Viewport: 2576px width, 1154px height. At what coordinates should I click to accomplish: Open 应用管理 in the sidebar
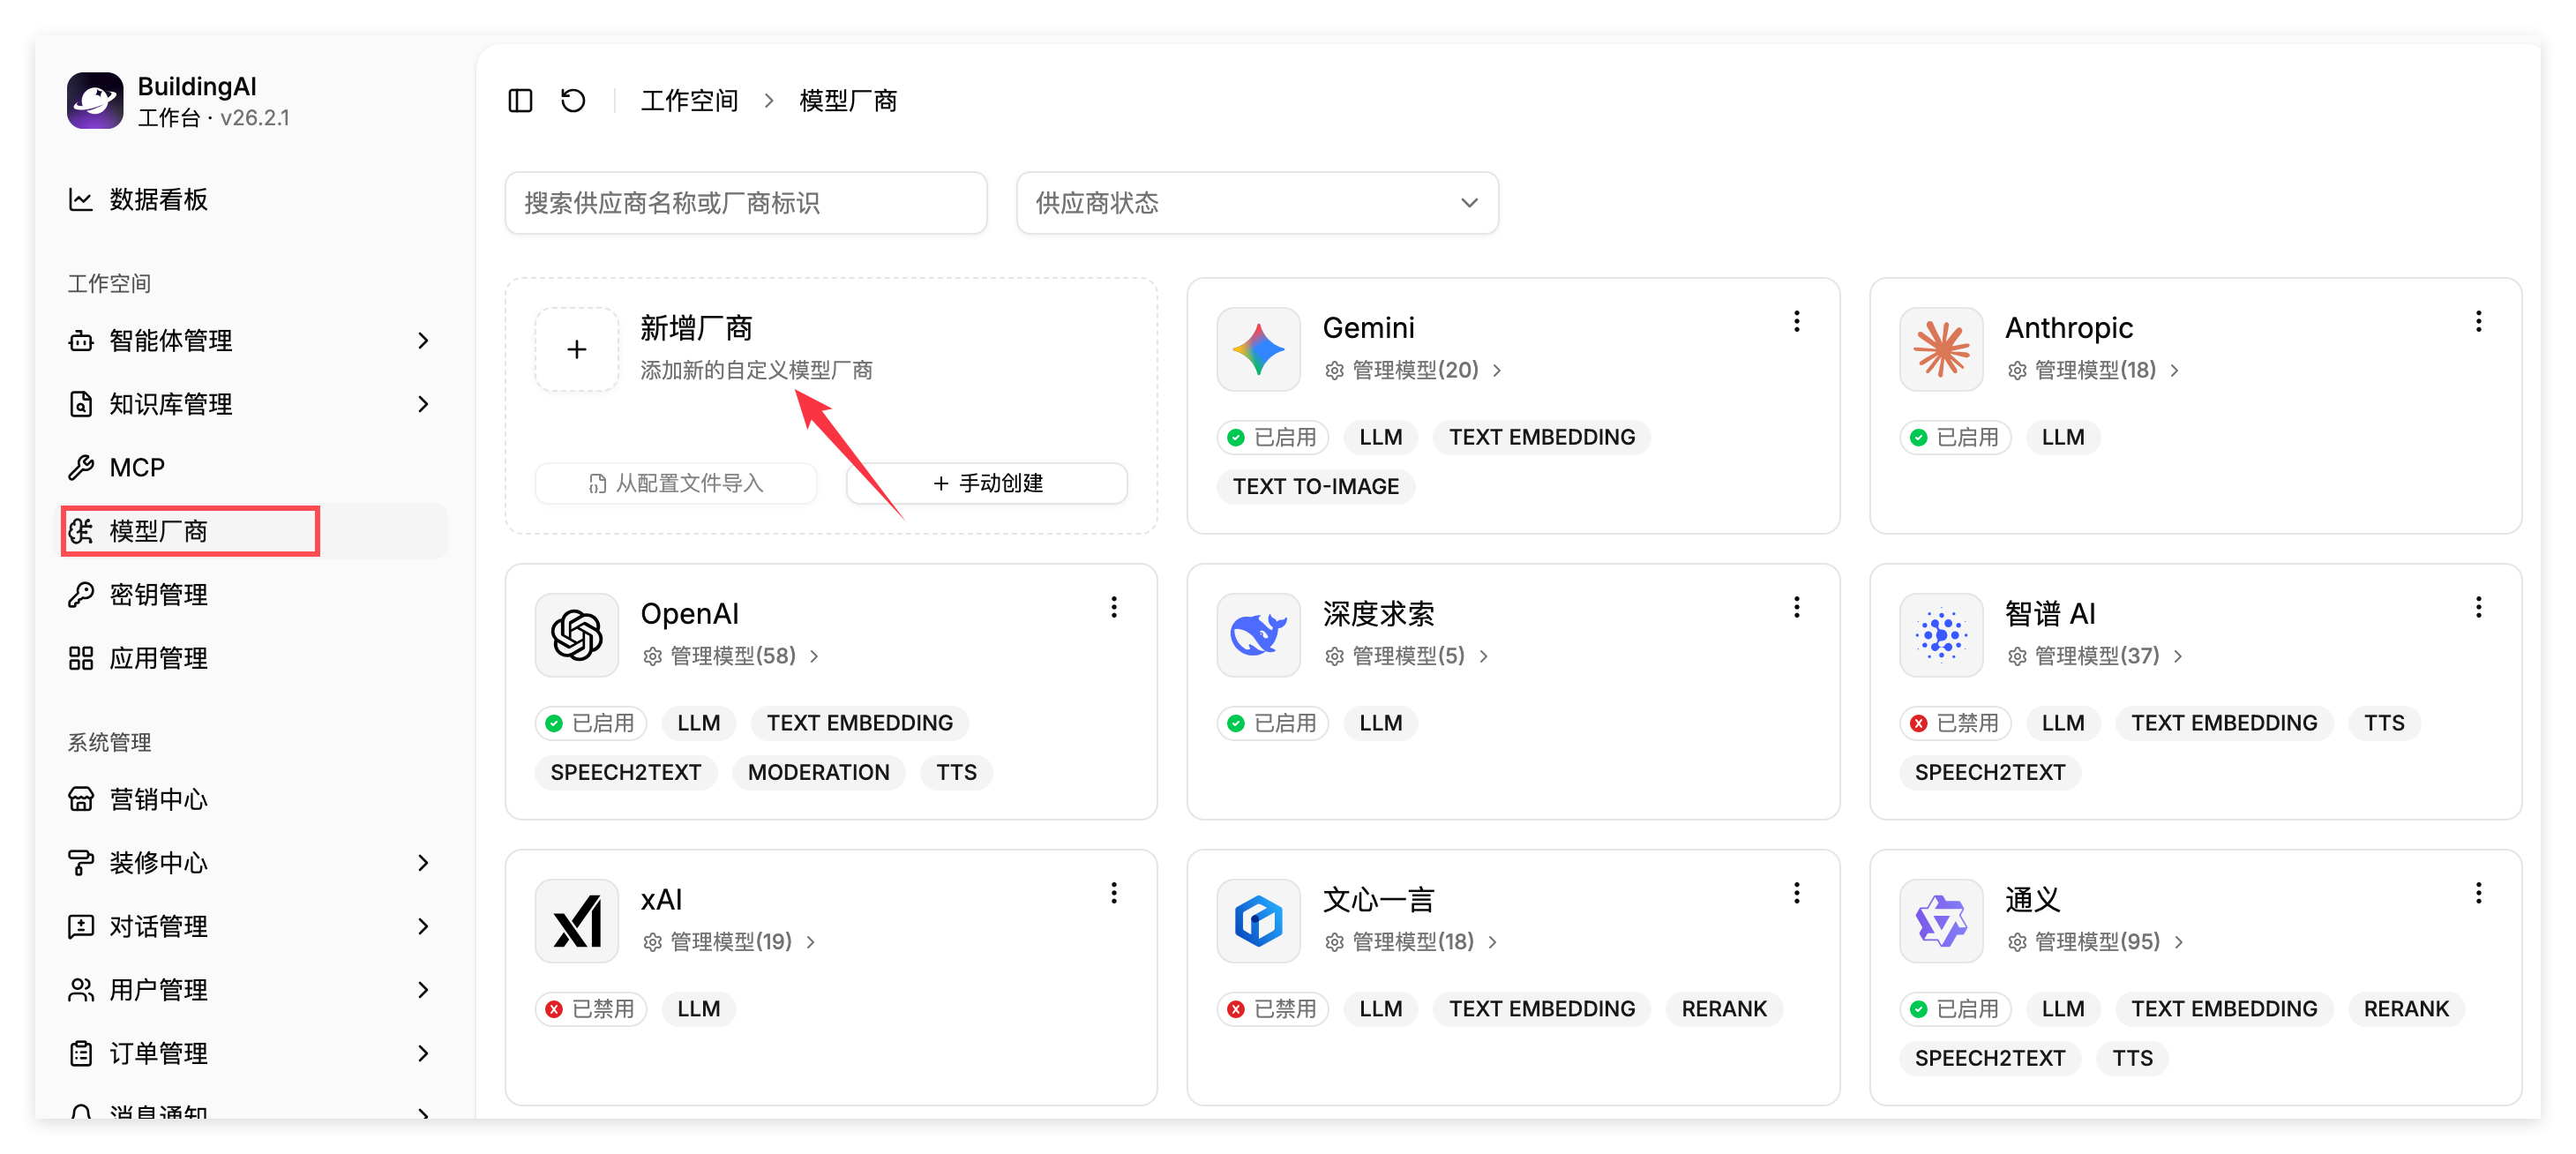[254, 658]
